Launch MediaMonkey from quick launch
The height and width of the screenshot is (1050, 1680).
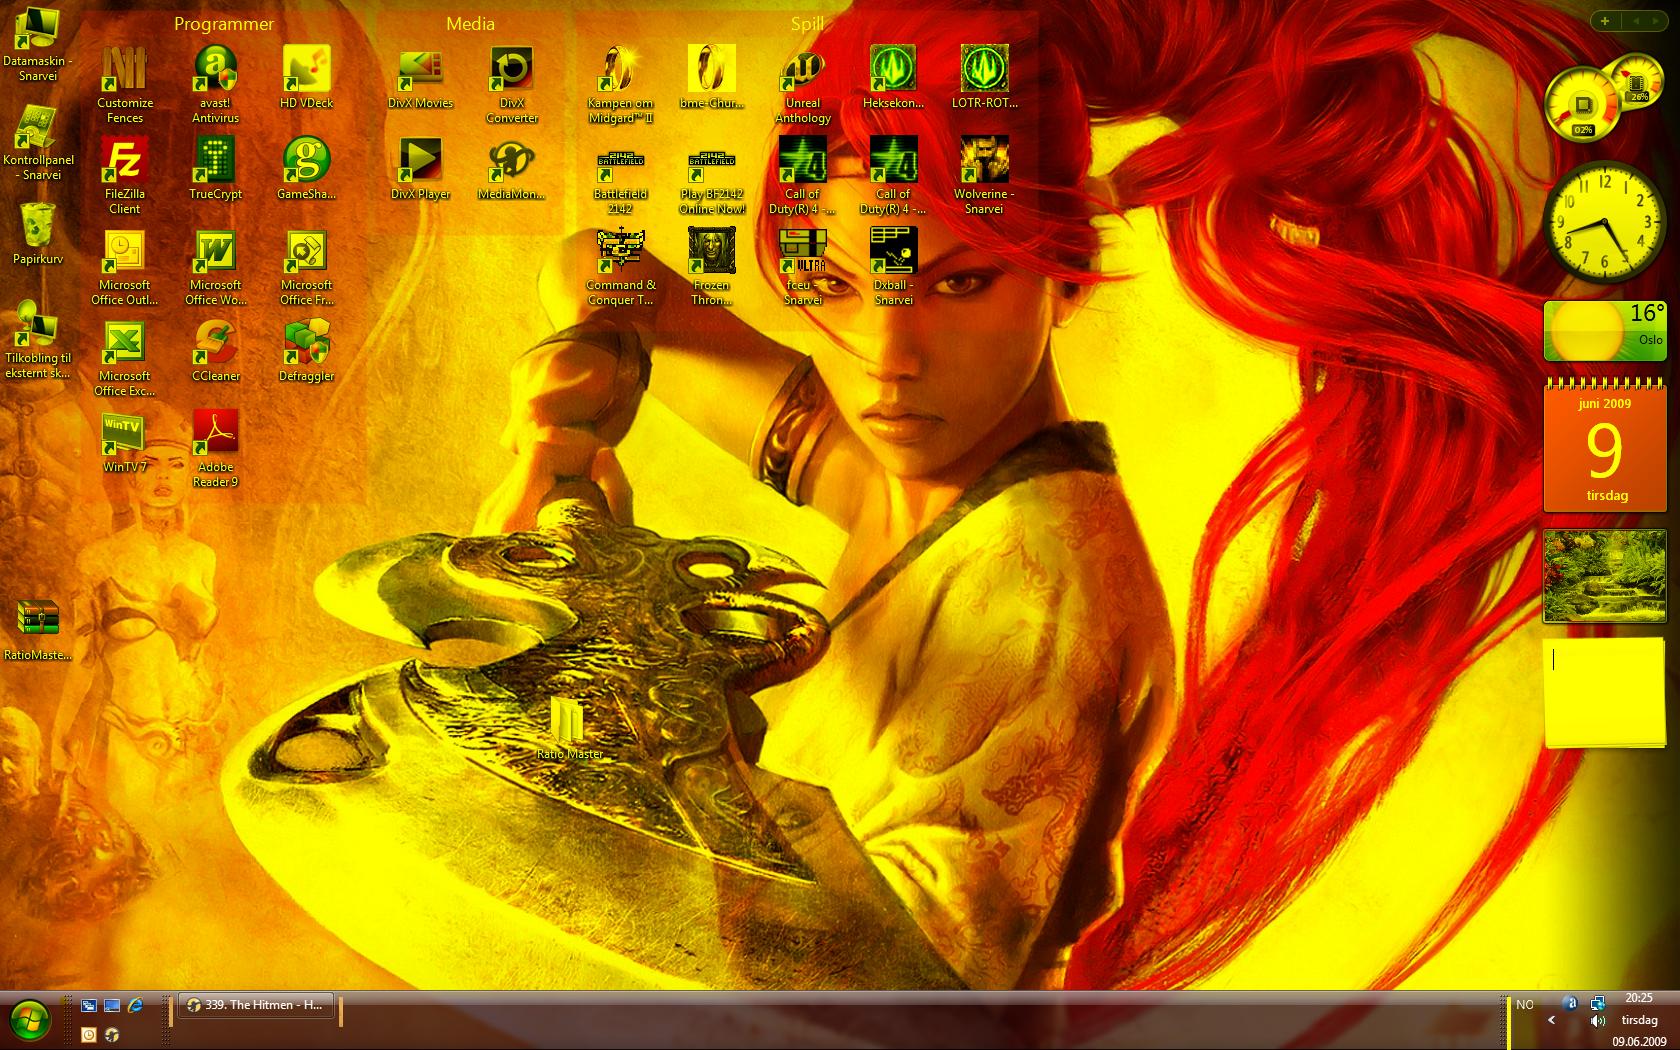112,1035
